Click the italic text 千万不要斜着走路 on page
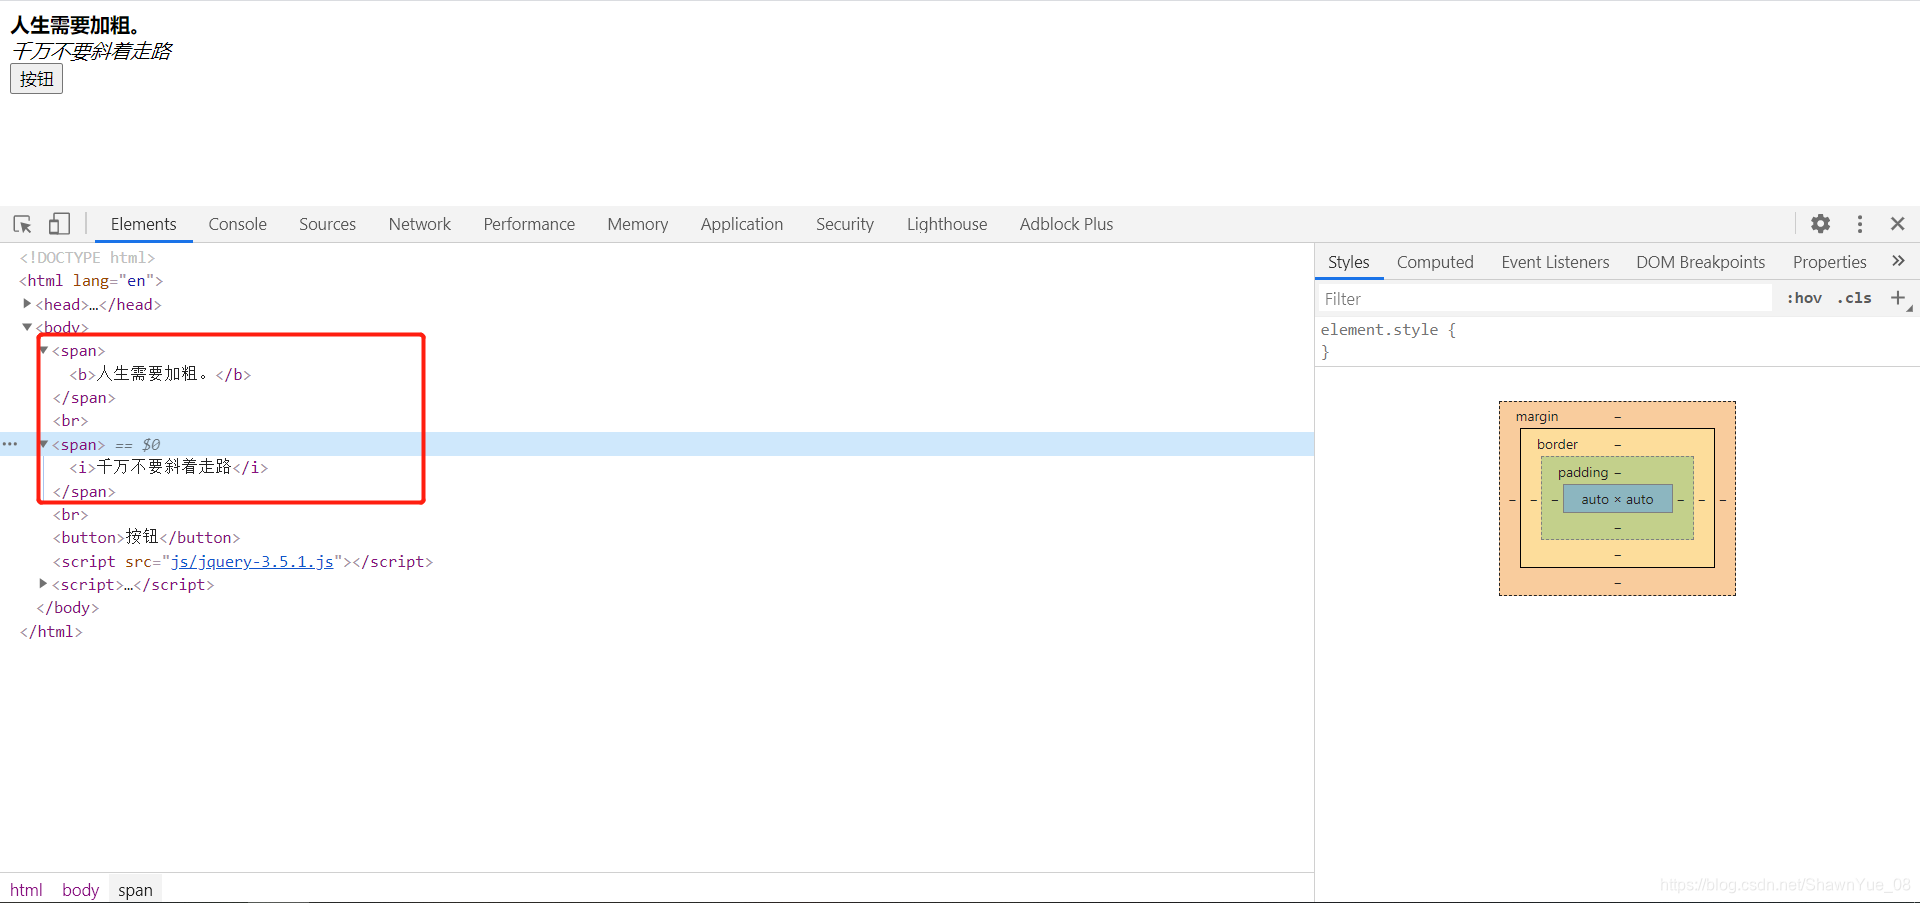Viewport: 1920px width, 903px height. click(x=92, y=51)
